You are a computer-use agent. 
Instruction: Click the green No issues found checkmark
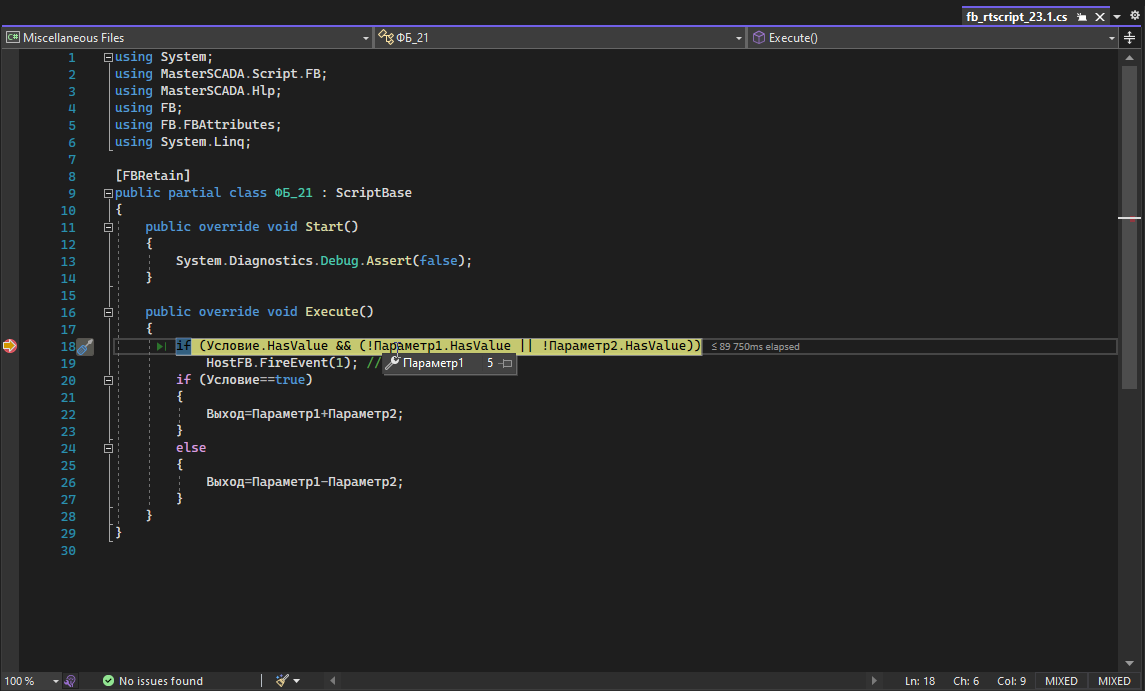coord(108,681)
